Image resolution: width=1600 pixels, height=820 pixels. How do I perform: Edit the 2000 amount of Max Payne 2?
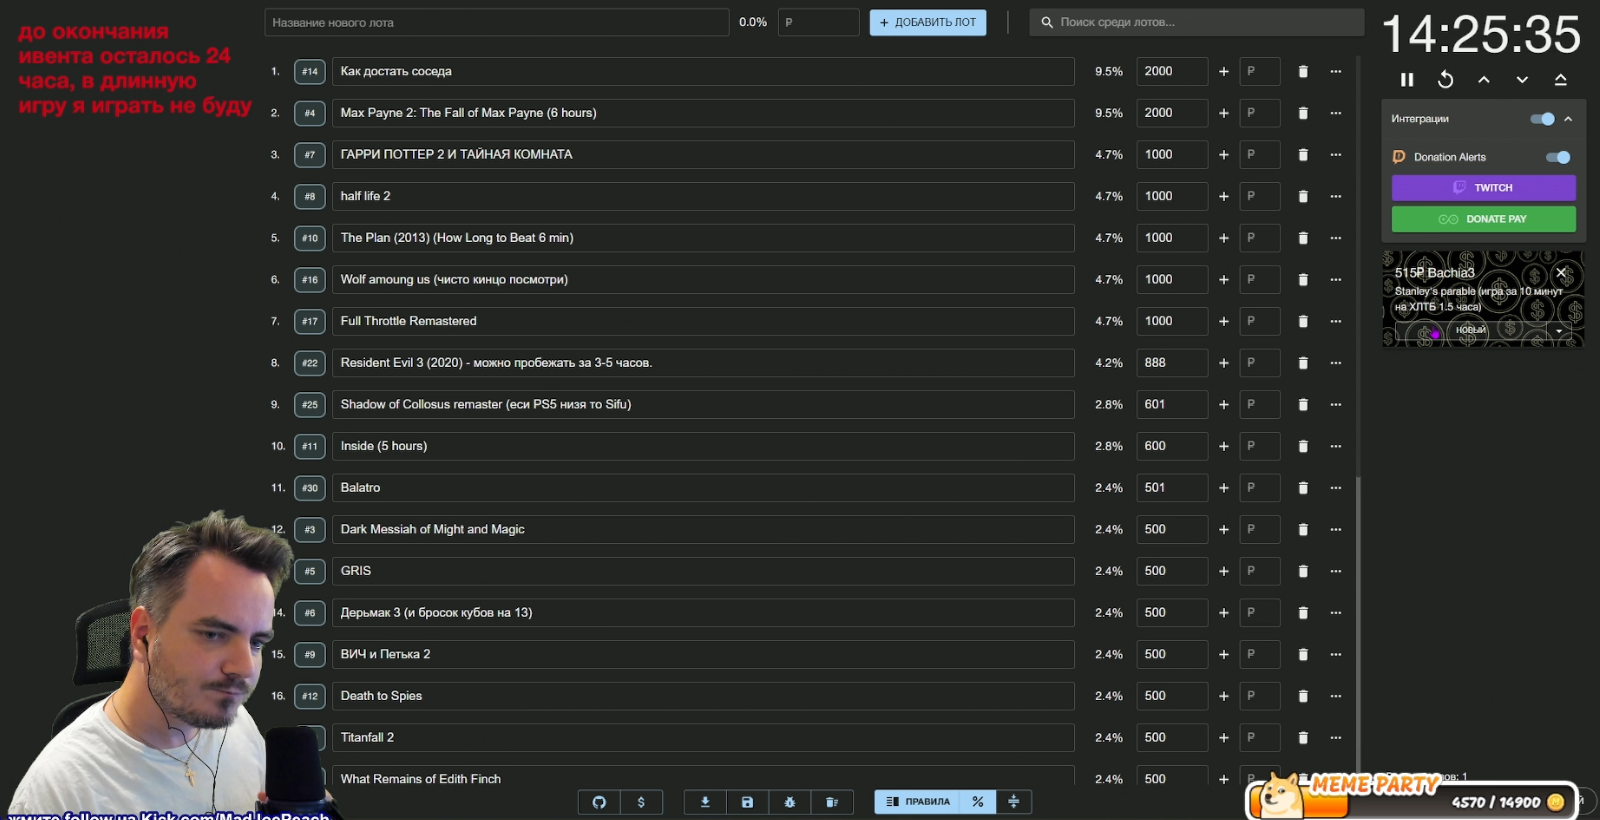tap(1172, 113)
